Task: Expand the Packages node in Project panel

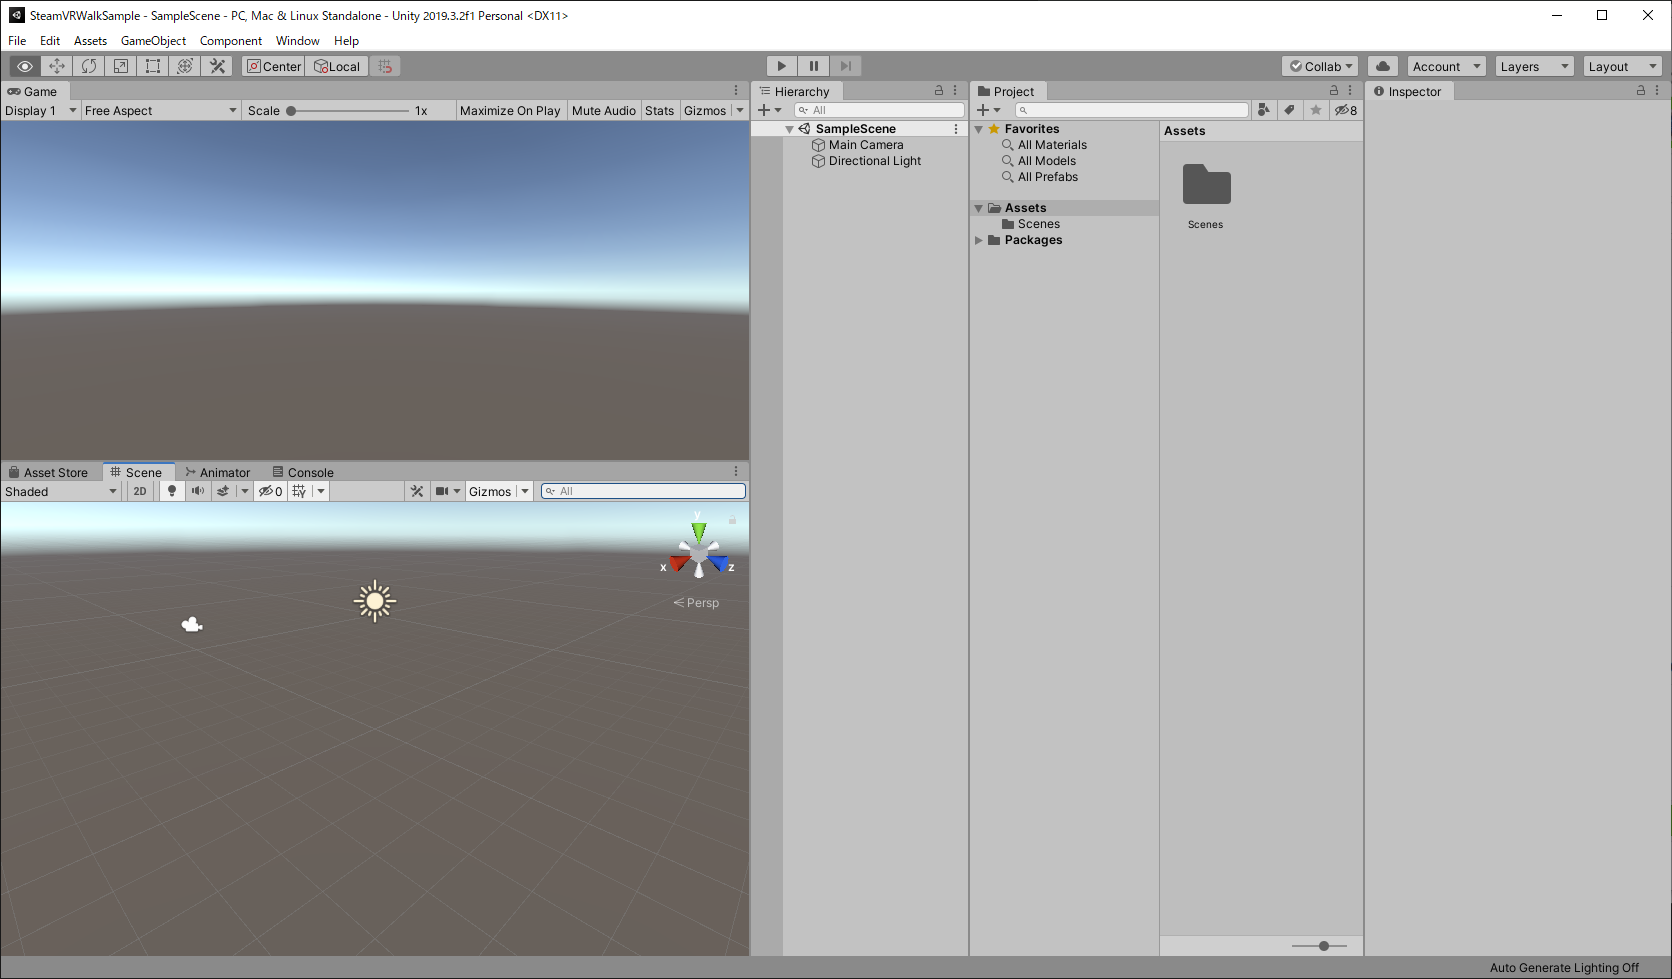Action: [979, 240]
